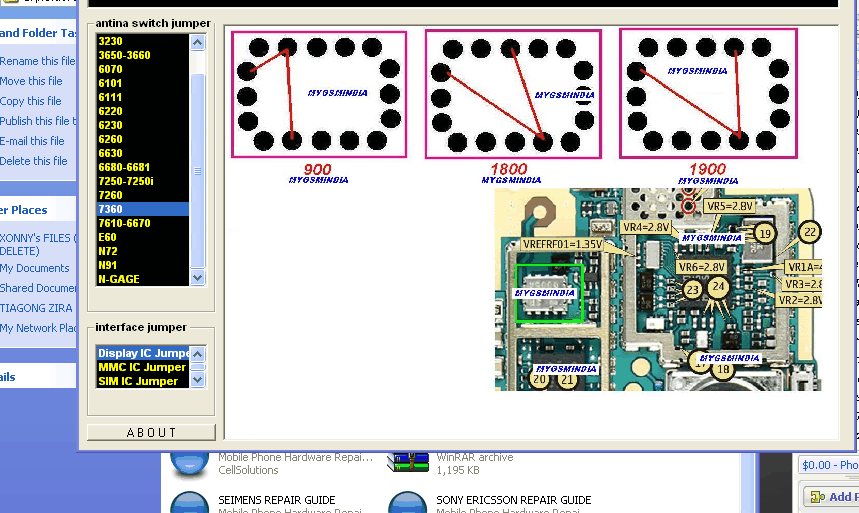859x513 pixels.
Task: Select Display IC Jumper entry
Action: [143, 353]
